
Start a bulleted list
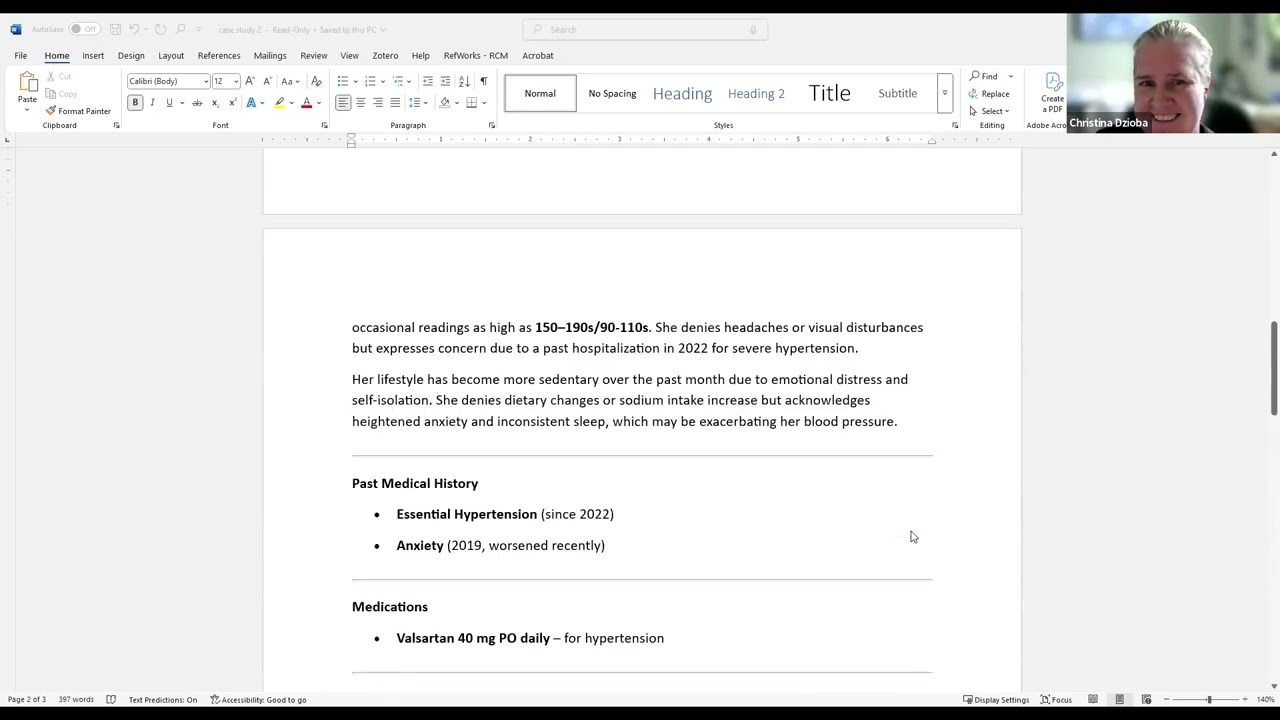342,81
